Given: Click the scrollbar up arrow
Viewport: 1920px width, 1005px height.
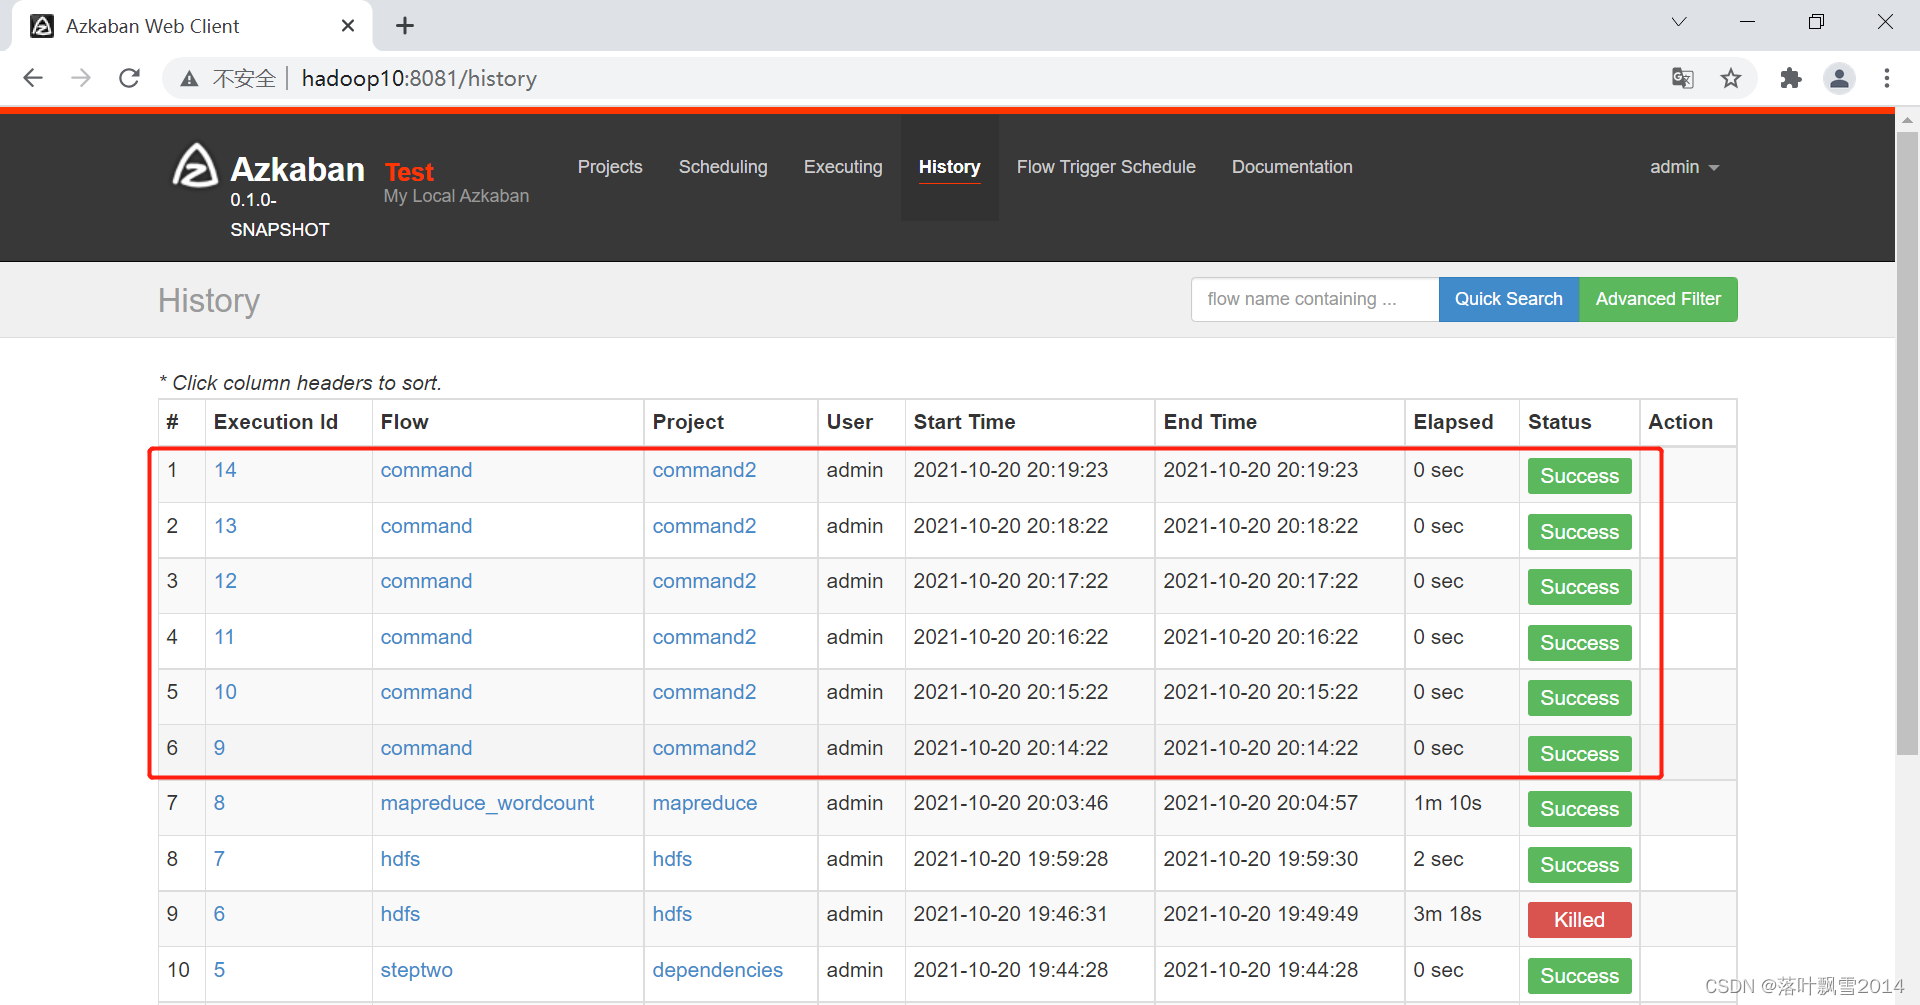Looking at the screenshot, I should pyautogui.click(x=1907, y=118).
